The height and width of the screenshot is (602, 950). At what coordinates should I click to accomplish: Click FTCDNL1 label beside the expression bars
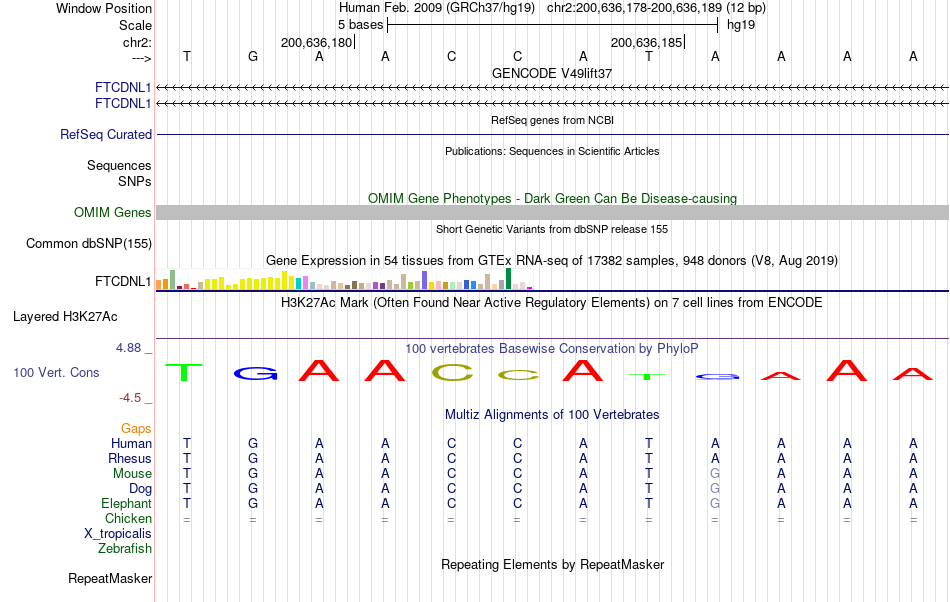coord(123,281)
